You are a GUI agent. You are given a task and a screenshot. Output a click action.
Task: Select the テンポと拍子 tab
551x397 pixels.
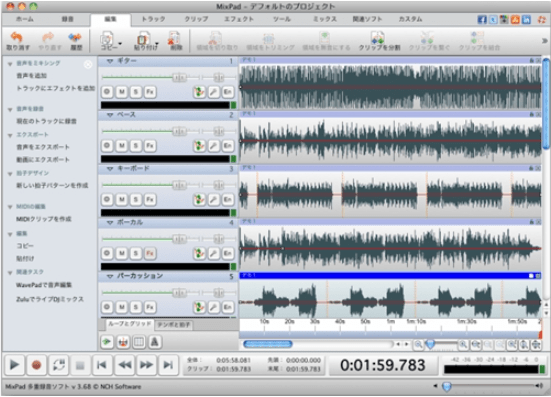coord(174,325)
